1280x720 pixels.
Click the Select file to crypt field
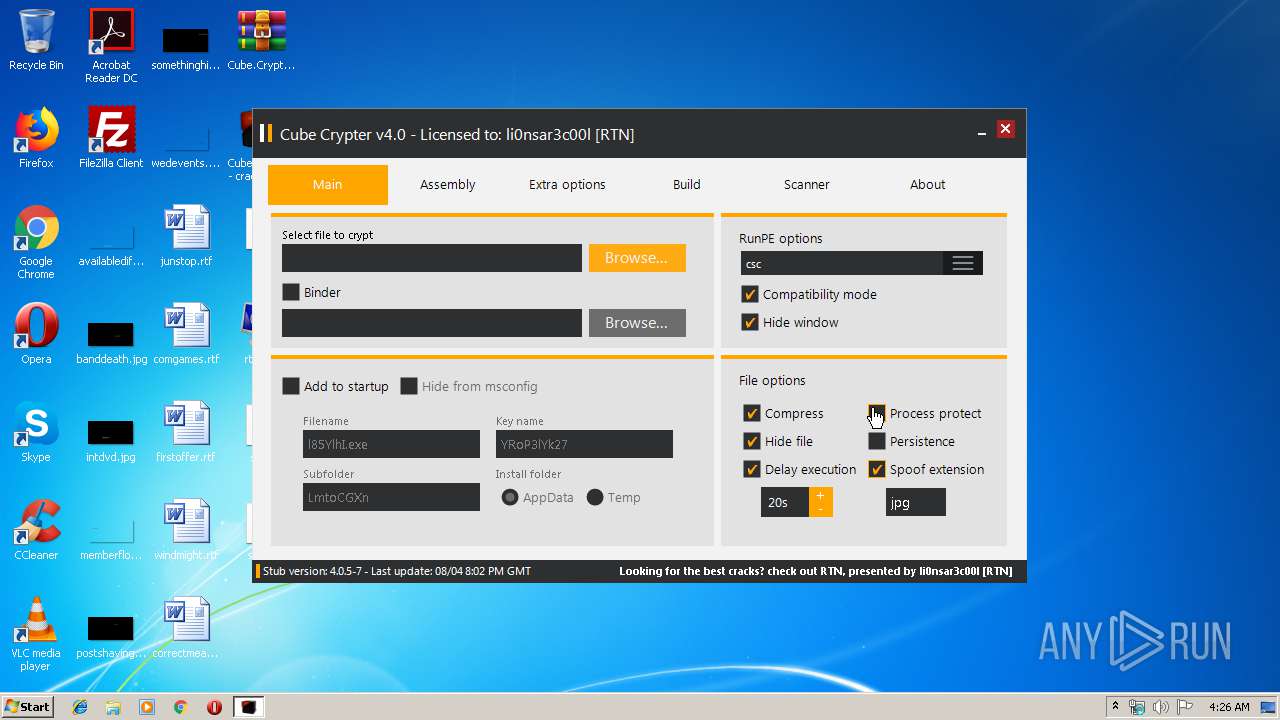coord(432,258)
